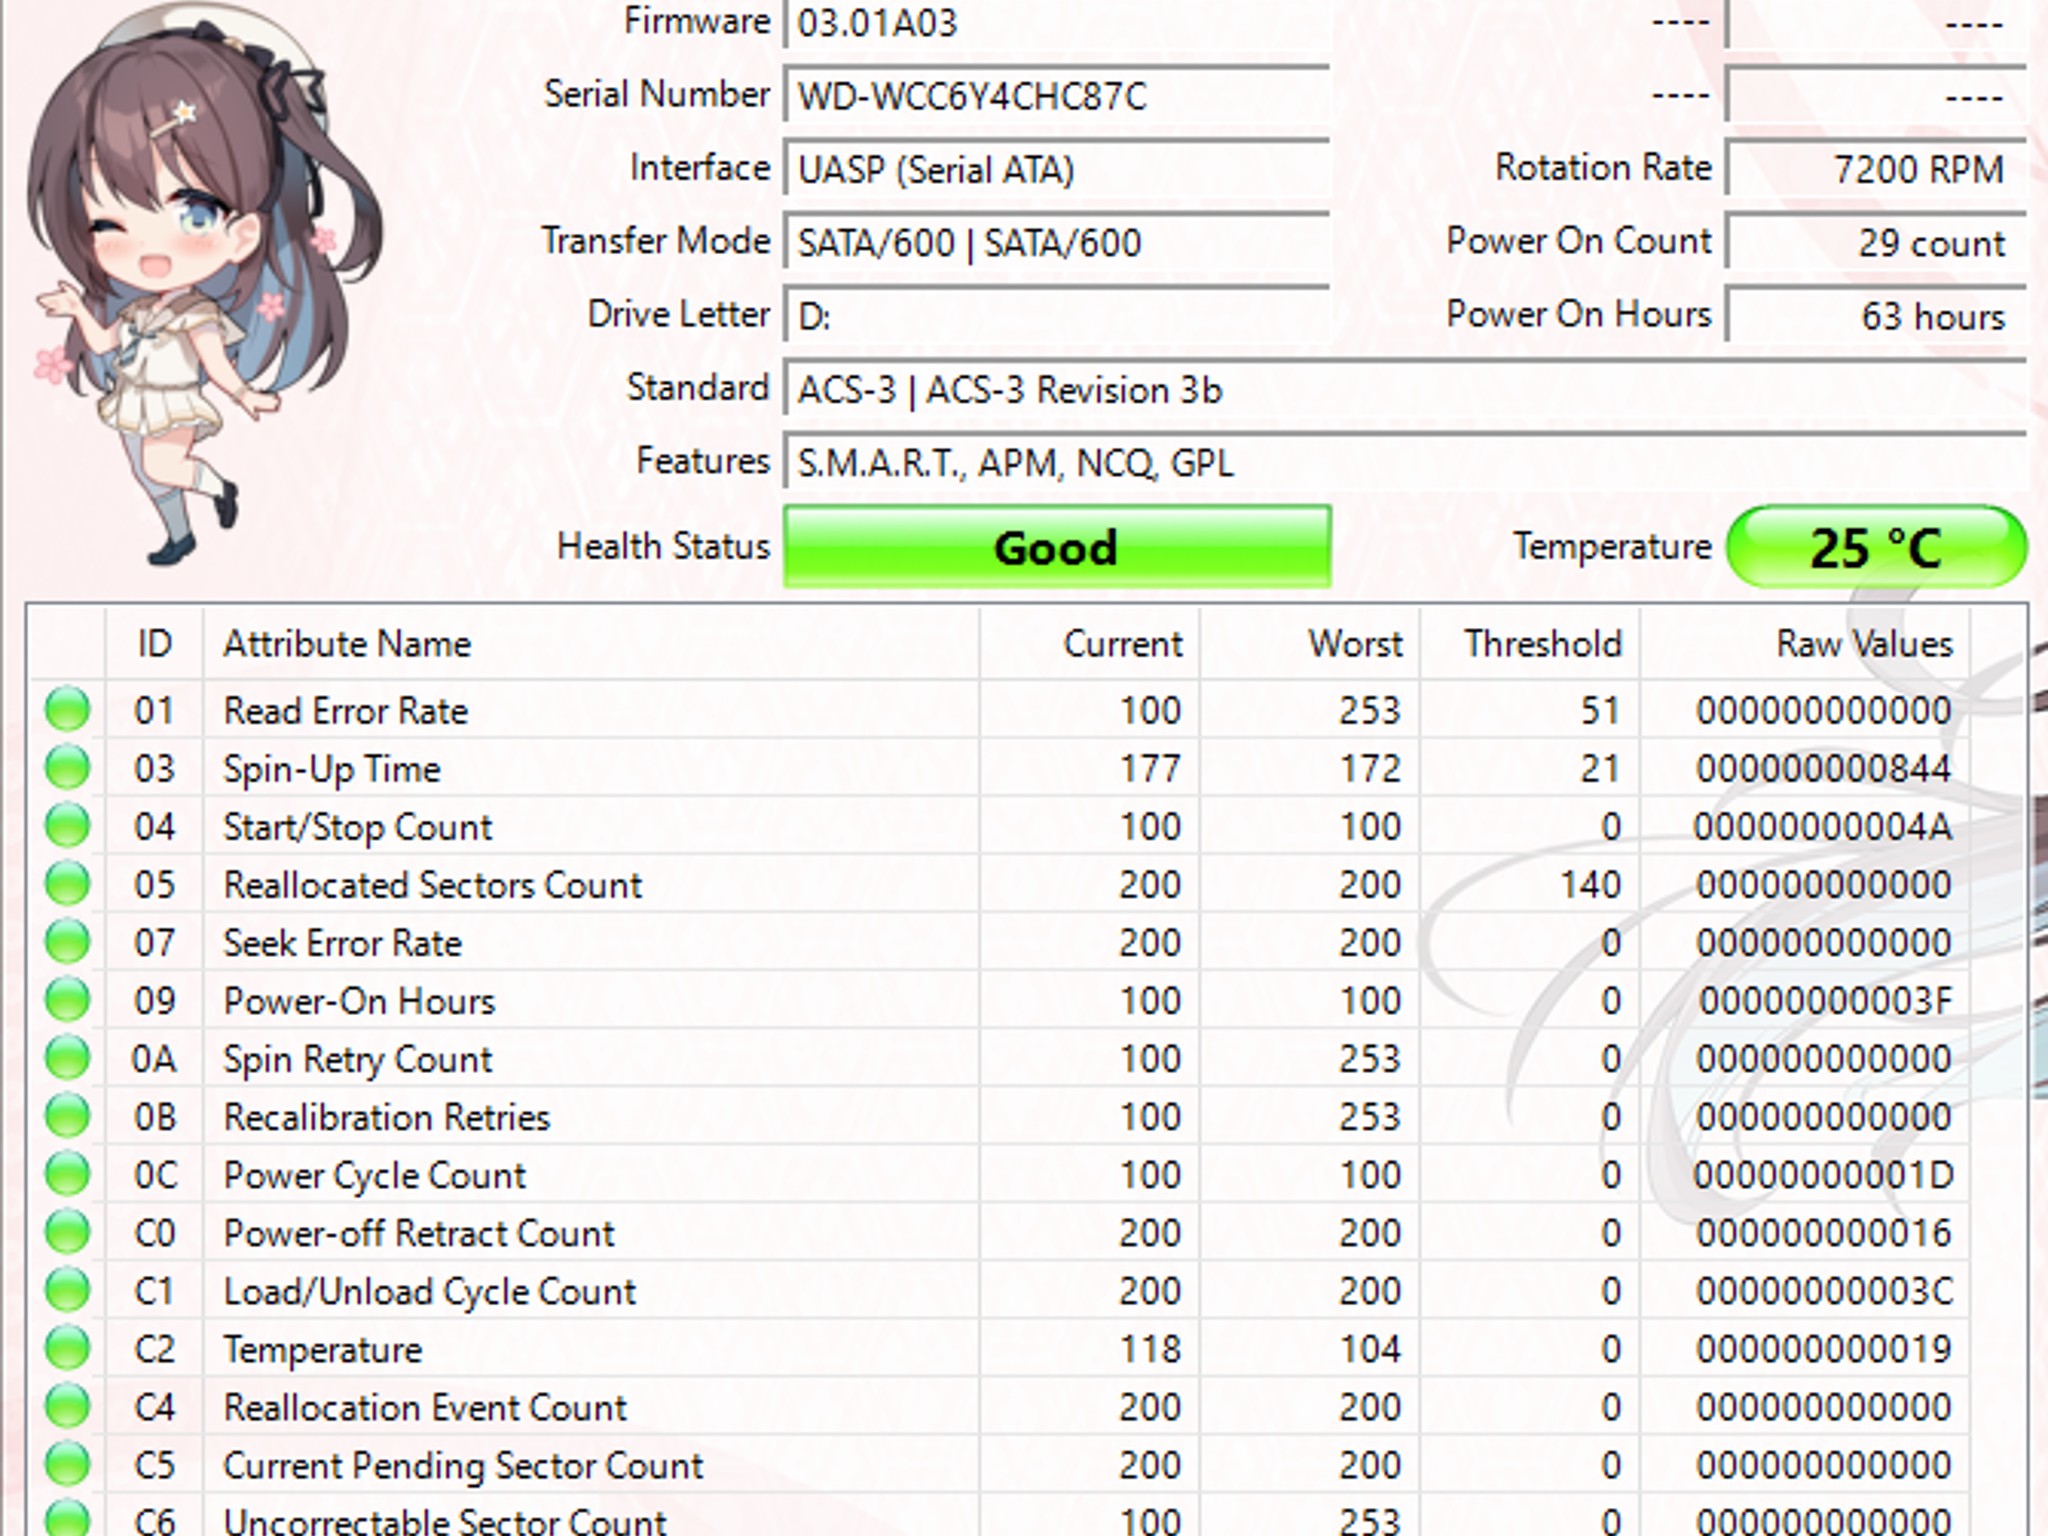Click raw value 00000000004A in Start/Stop row
2048x1536 pixels.
point(1823,827)
